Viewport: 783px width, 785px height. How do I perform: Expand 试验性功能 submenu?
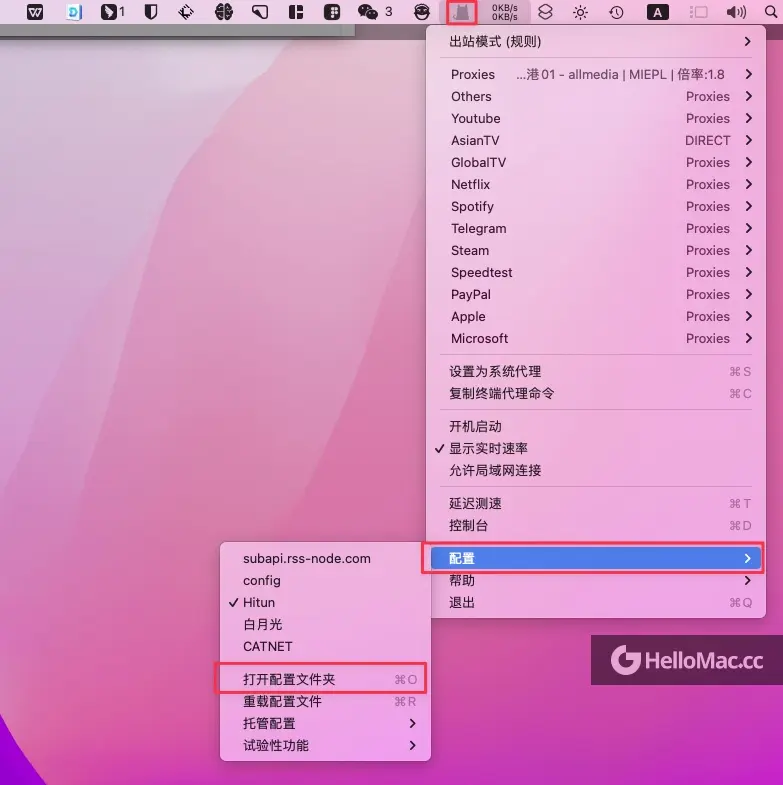pyautogui.click(x=325, y=745)
